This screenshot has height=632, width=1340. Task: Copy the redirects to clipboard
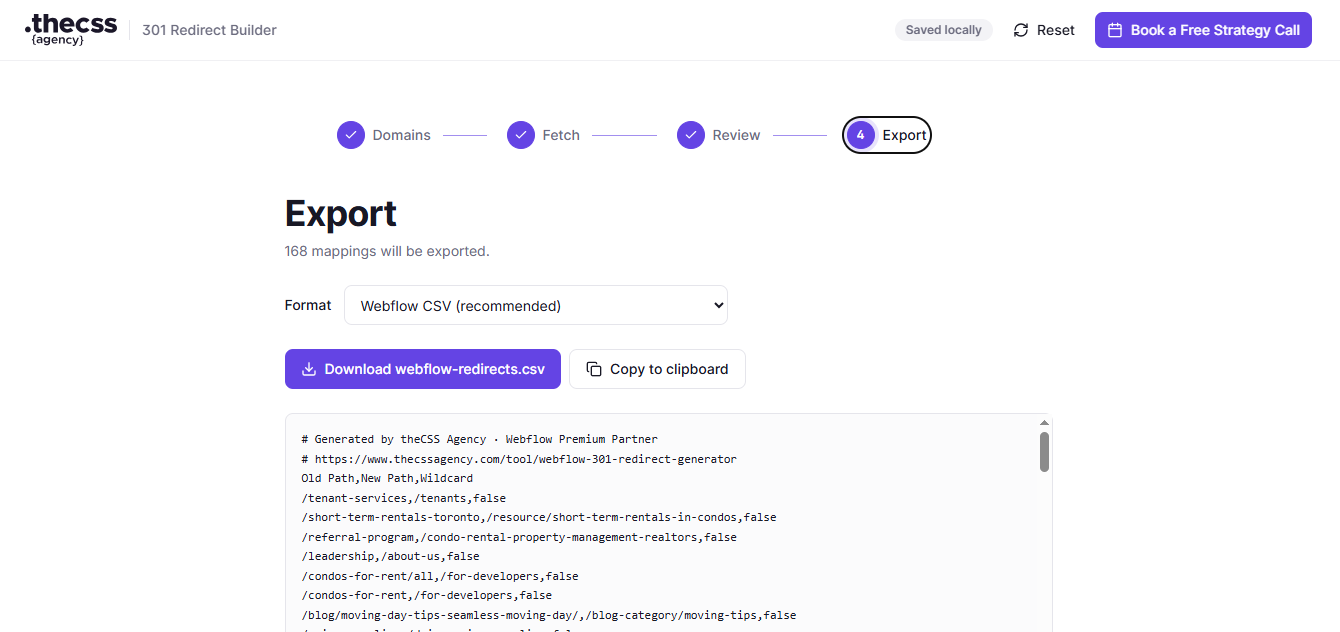657,369
